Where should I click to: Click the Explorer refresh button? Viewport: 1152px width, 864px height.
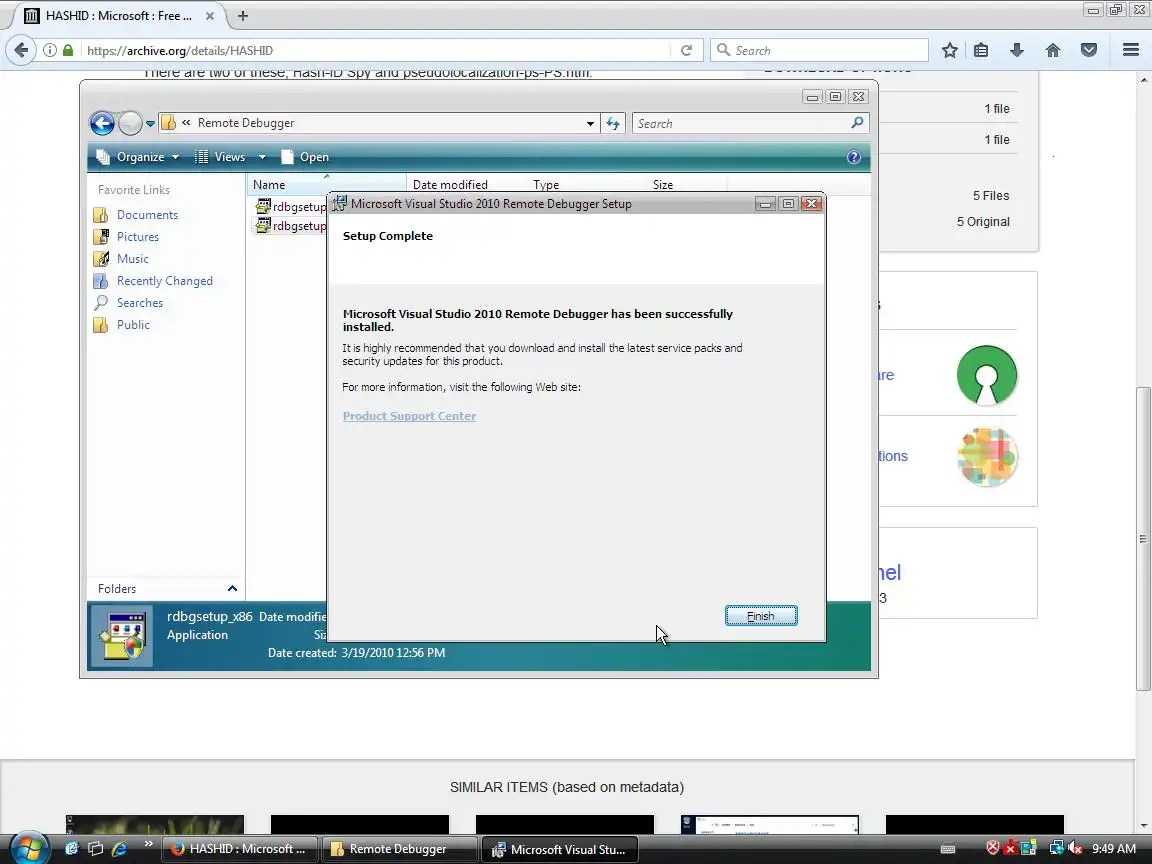(613, 123)
